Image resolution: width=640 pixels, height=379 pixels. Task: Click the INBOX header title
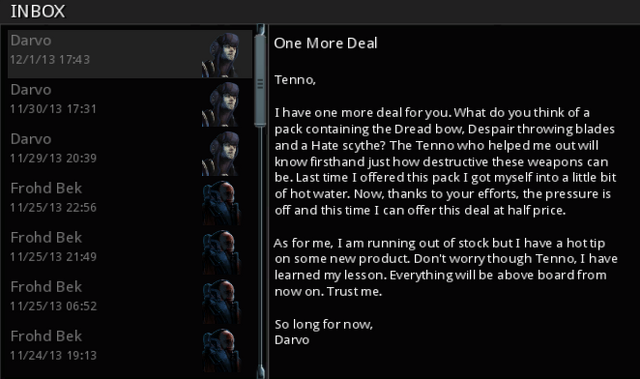point(38,11)
